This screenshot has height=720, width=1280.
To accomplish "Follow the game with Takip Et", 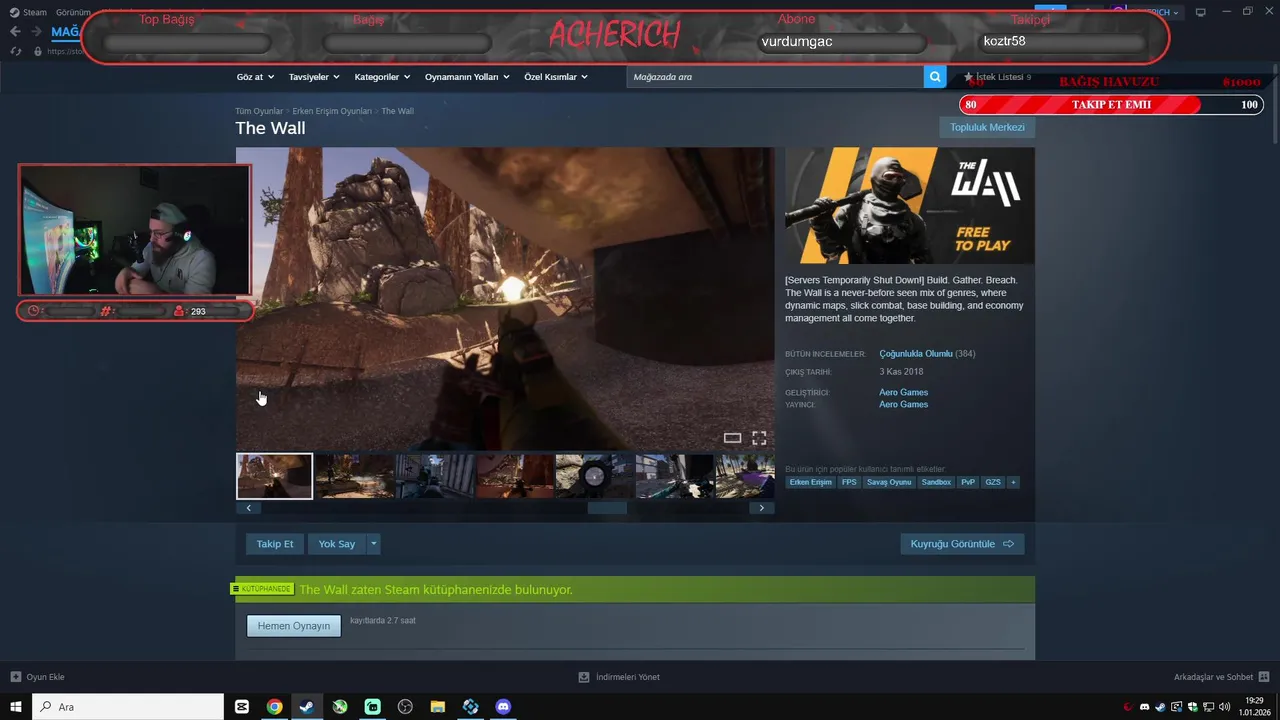I will click(x=275, y=544).
